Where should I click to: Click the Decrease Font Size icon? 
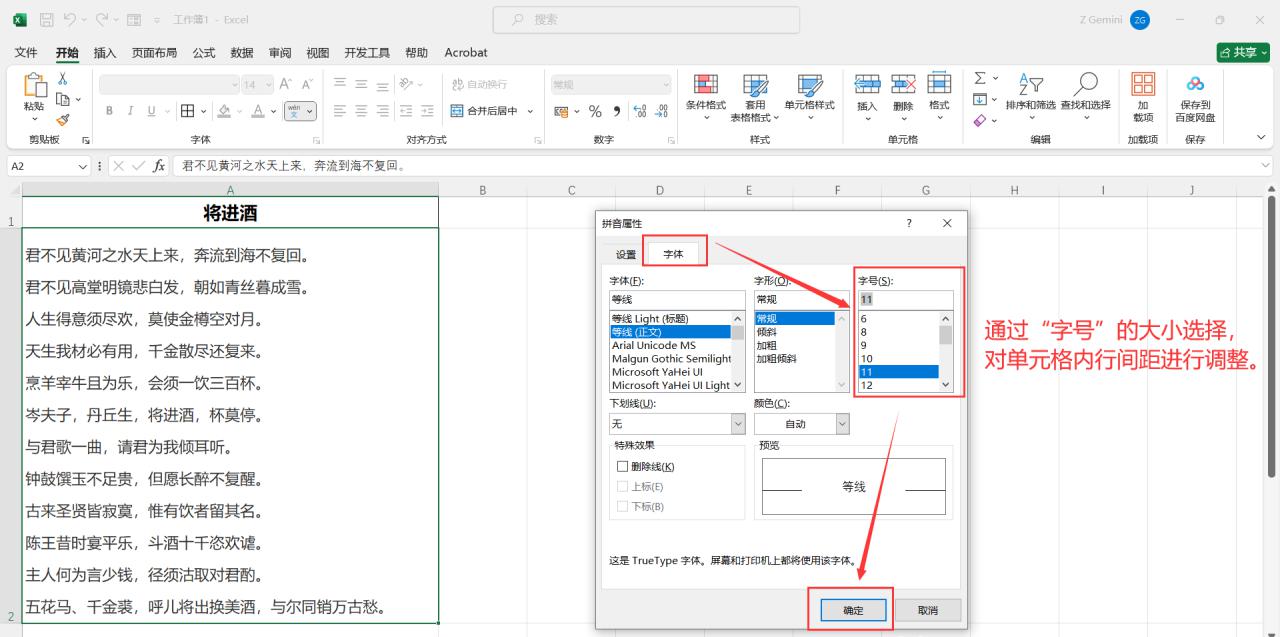click(308, 85)
